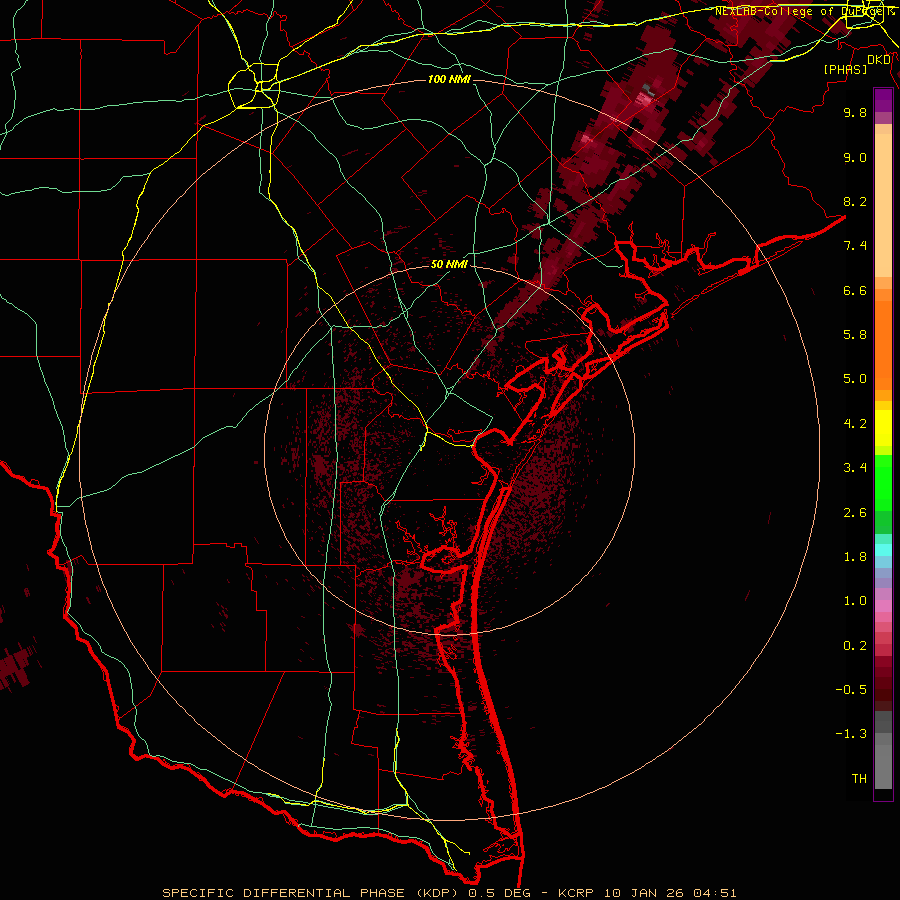Click the pink segment of the color bar
Screen dimensions: 900x900
tap(883, 606)
